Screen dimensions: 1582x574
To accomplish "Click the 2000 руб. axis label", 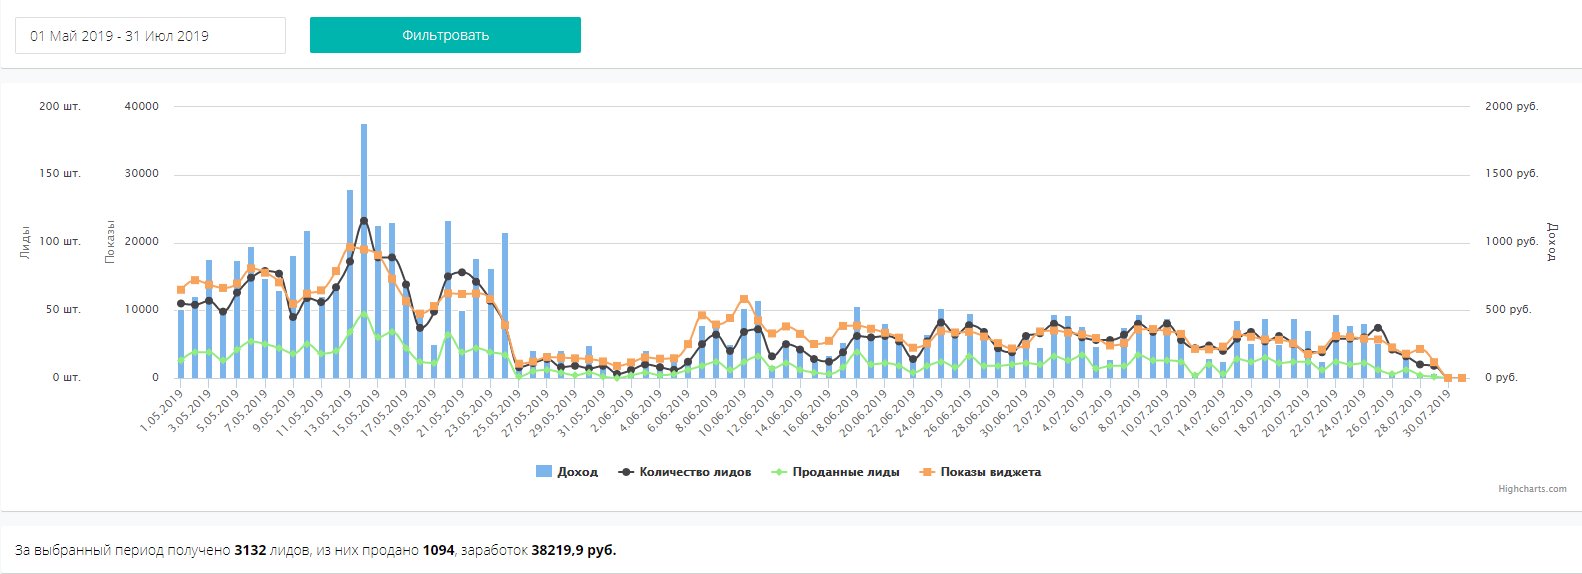I will [x=1511, y=106].
